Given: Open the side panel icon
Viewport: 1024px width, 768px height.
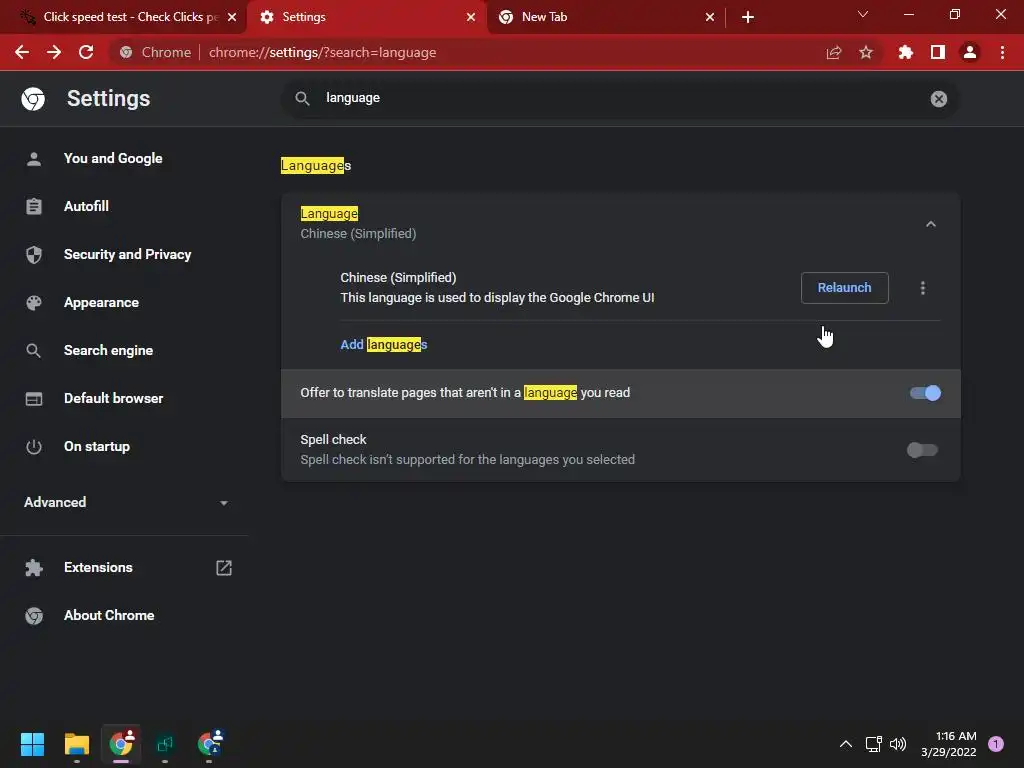Looking at the screenshot, I should (x=938, y=52).
